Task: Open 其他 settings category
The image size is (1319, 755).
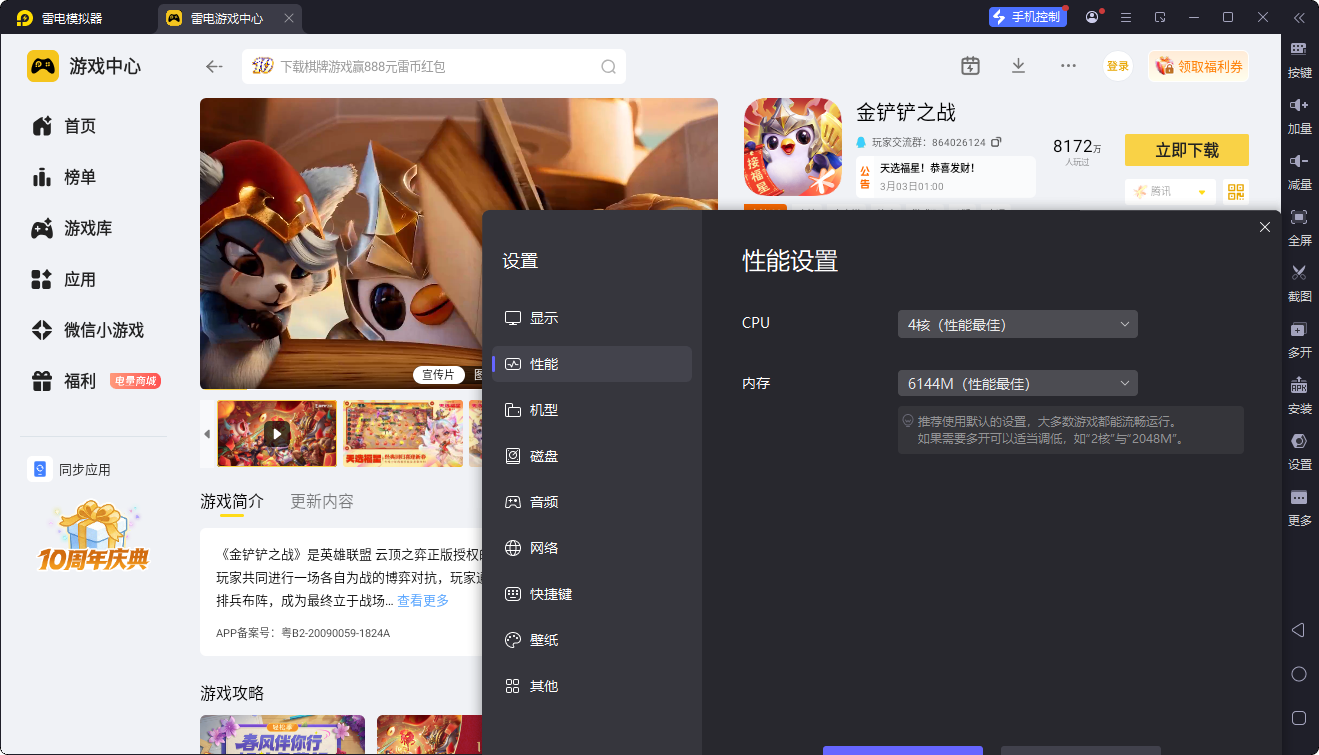Action: pos(592,686)
